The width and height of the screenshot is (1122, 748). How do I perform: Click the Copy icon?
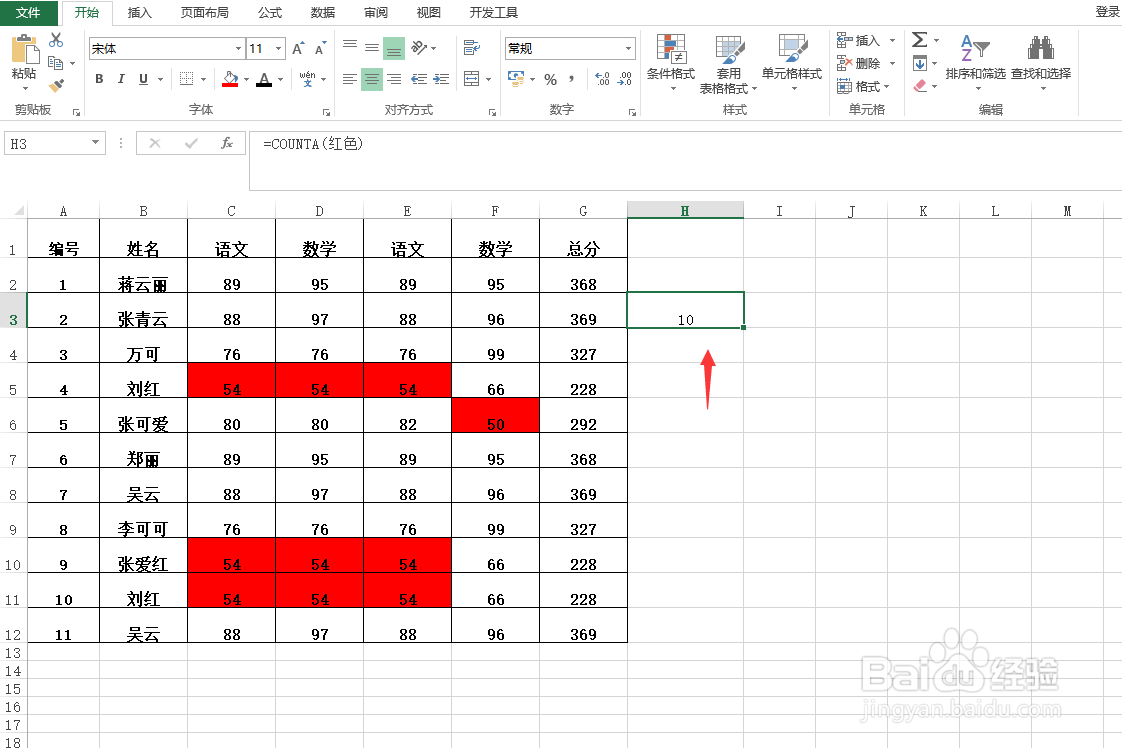pyautogui.click(x=56, y=63)
